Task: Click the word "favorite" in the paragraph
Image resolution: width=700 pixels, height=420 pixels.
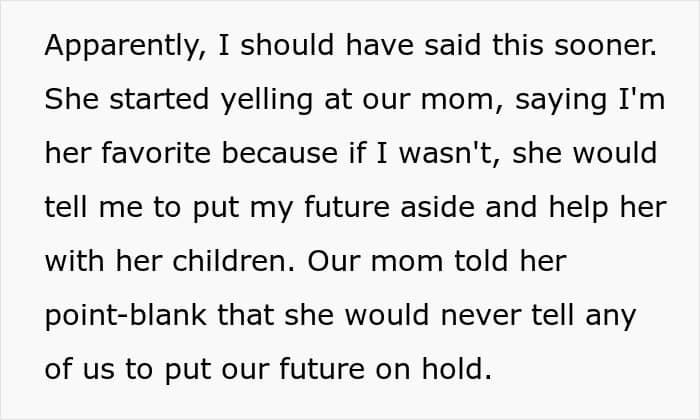Action: pos(156,153)
